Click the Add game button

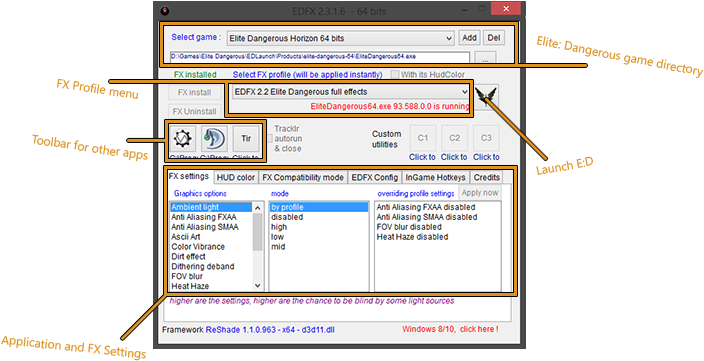(x=469, y=38)
